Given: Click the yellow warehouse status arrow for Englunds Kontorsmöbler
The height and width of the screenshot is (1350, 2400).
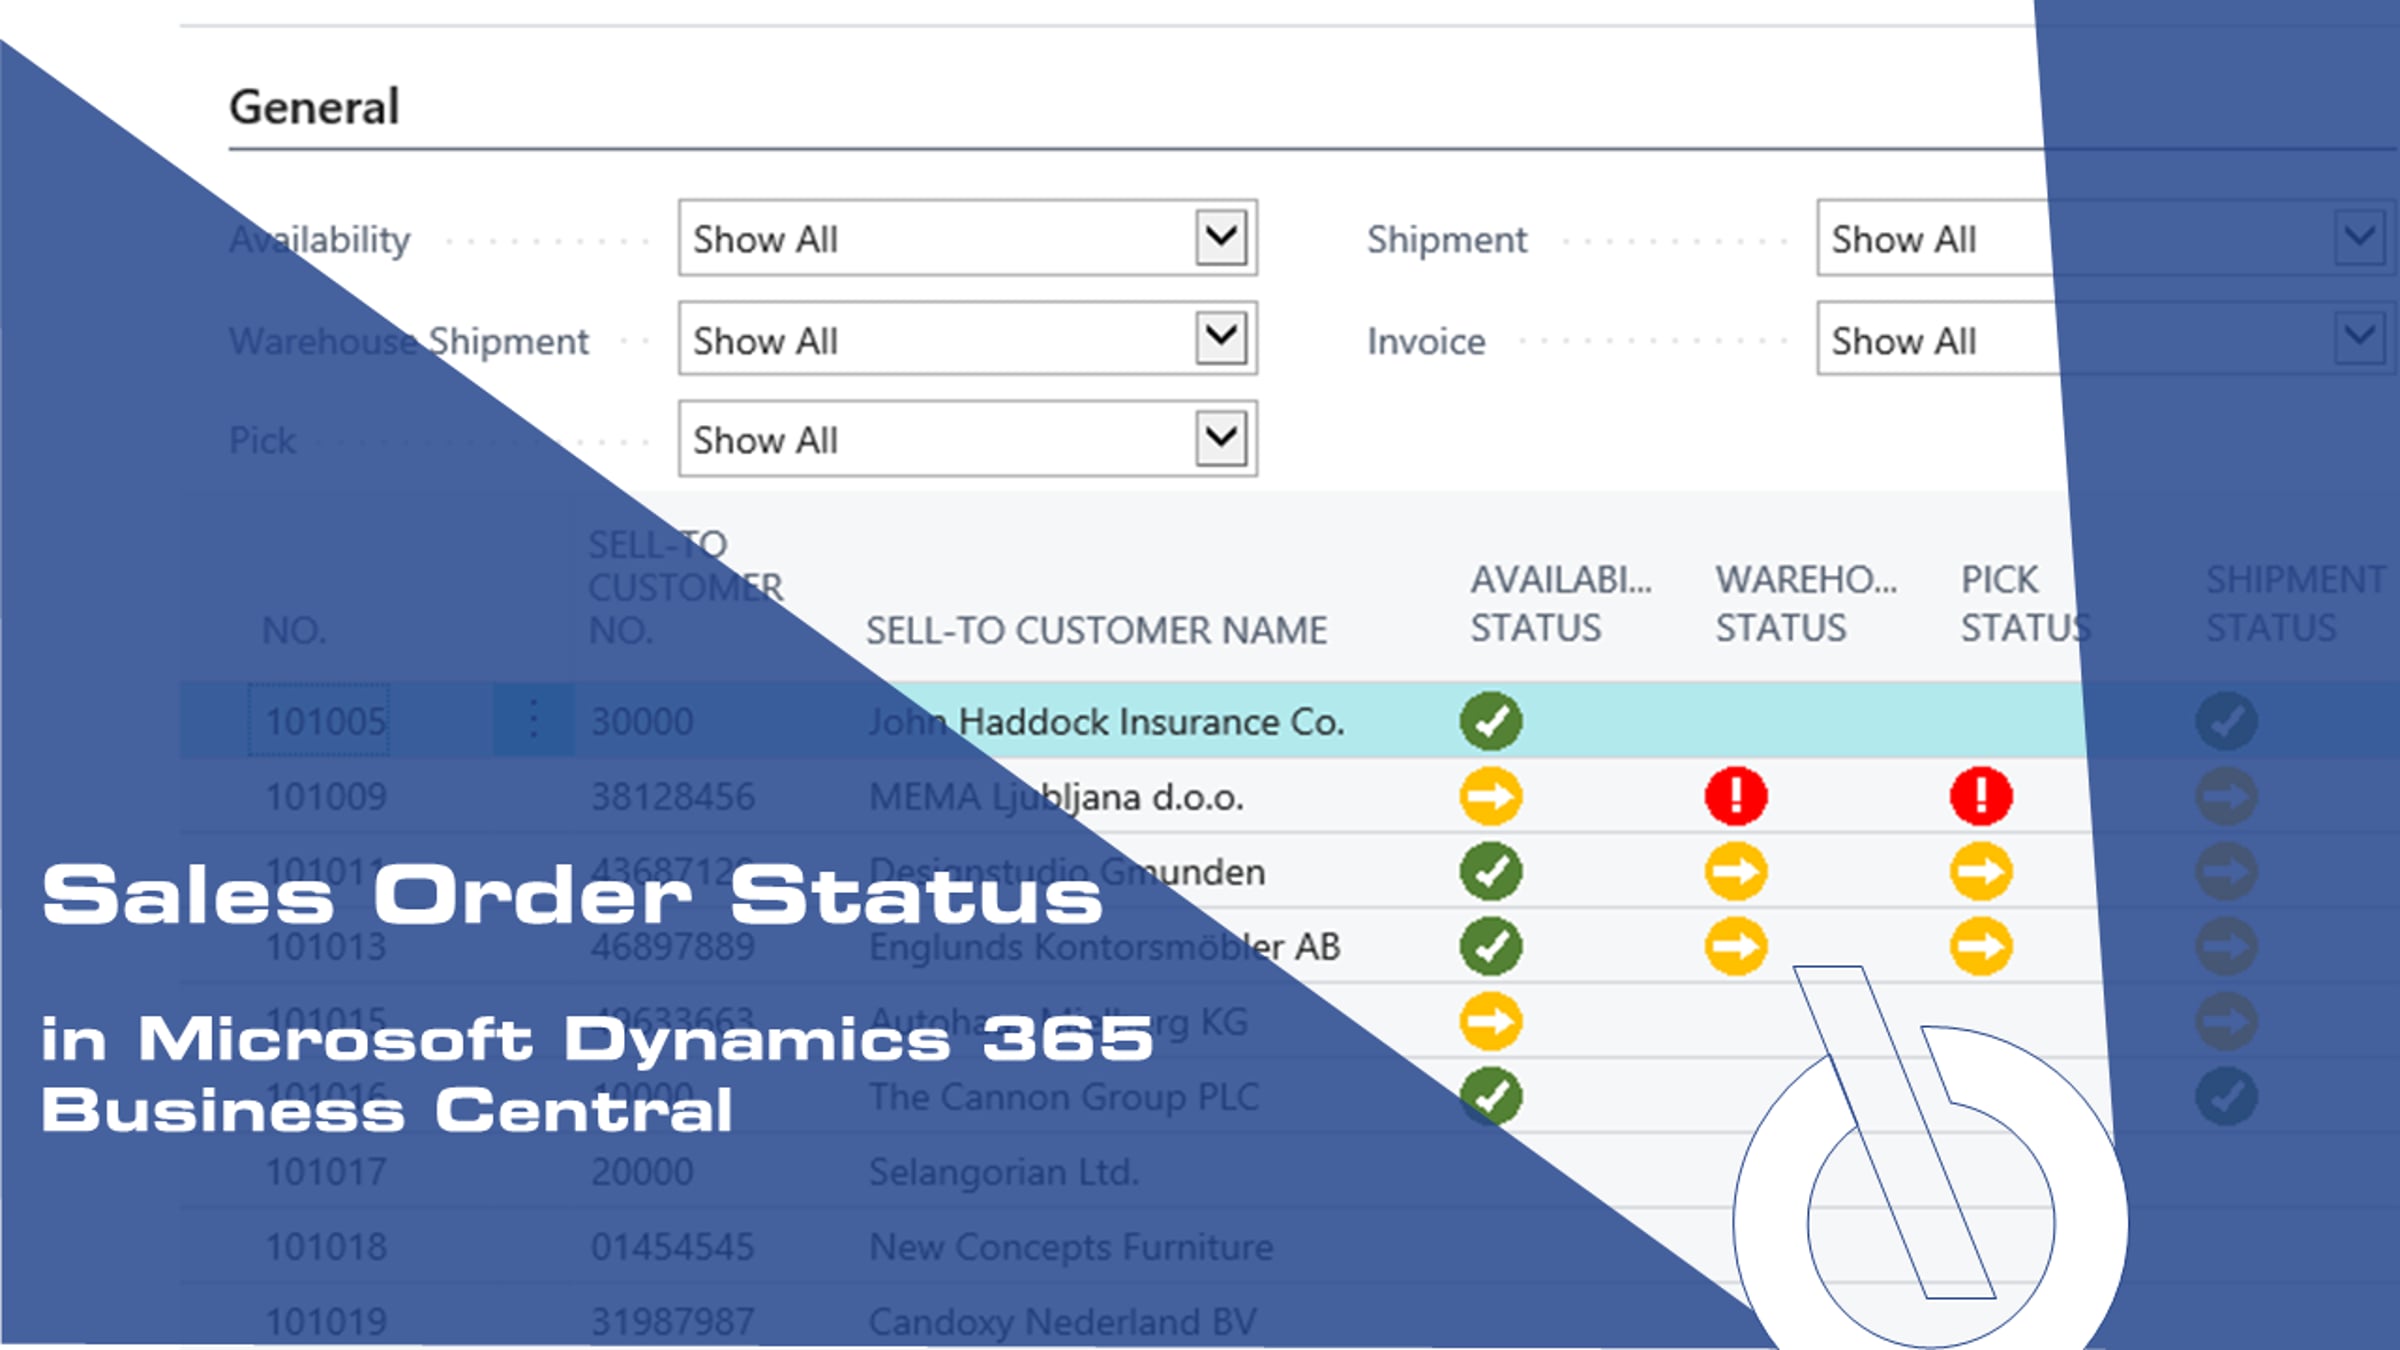Looking at the screenshot, I should click(1736, 946).
